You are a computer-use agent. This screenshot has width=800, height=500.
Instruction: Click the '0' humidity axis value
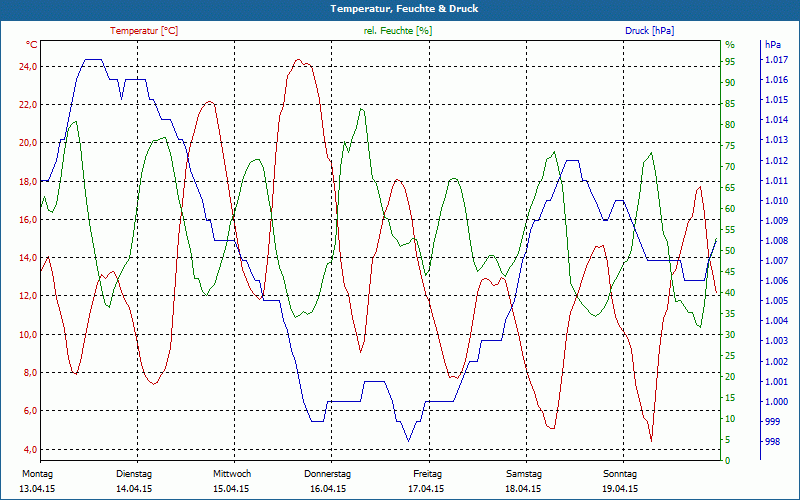728,460
